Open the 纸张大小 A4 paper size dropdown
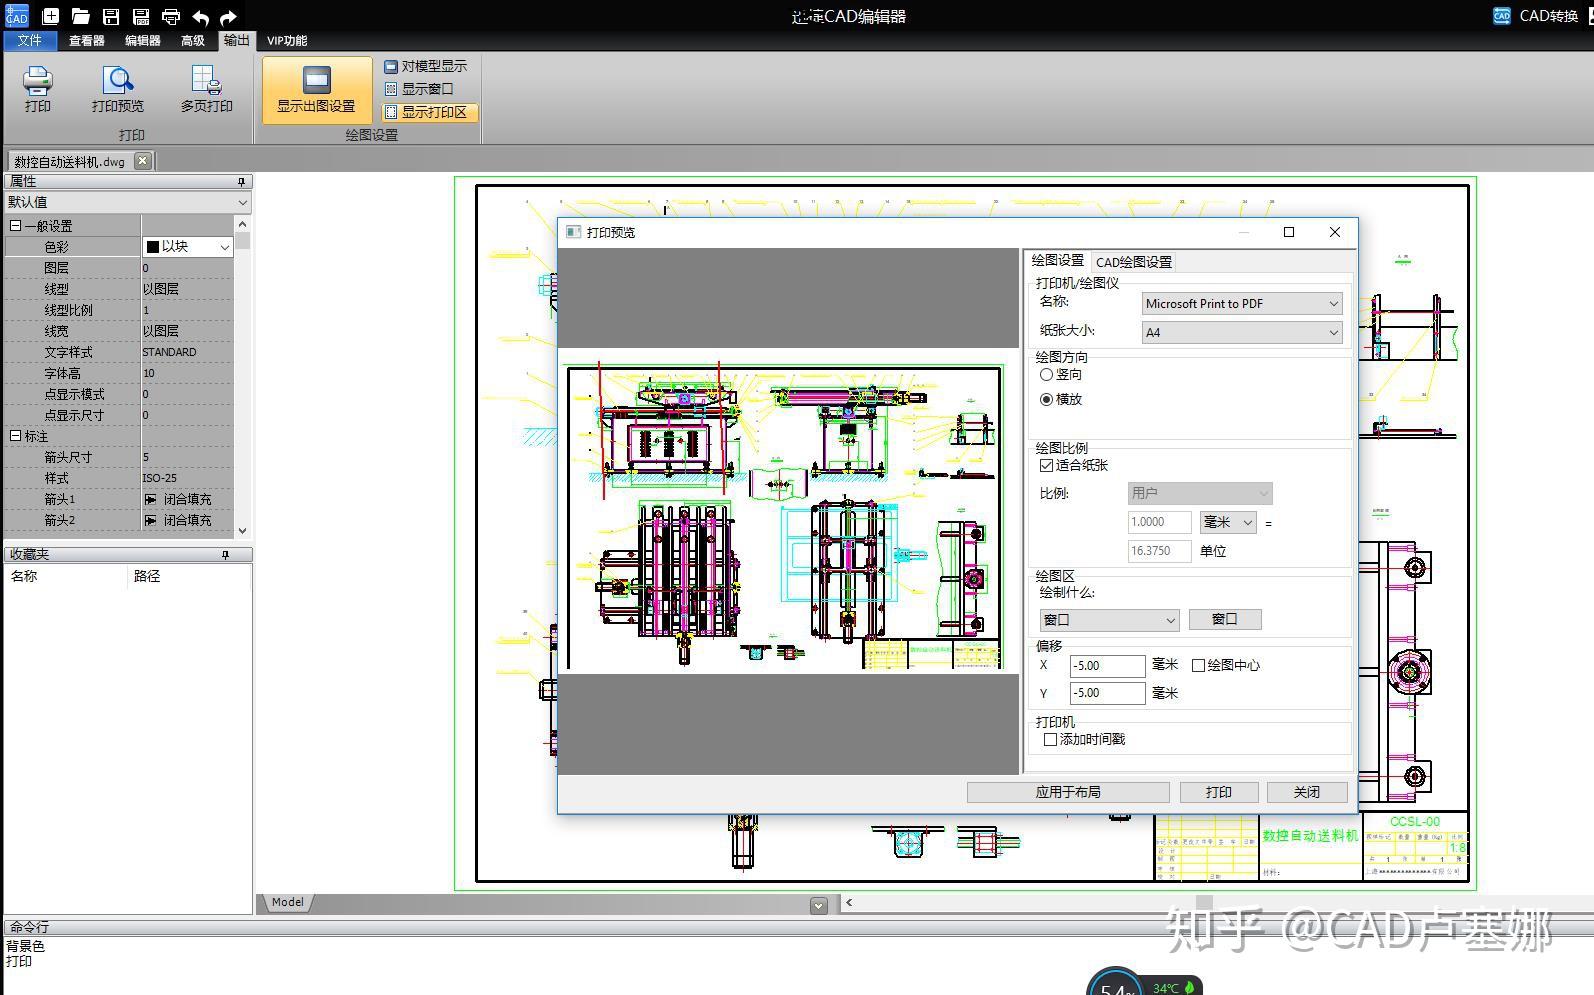This screenshot has width=1594, height=995. [1241, 332]
